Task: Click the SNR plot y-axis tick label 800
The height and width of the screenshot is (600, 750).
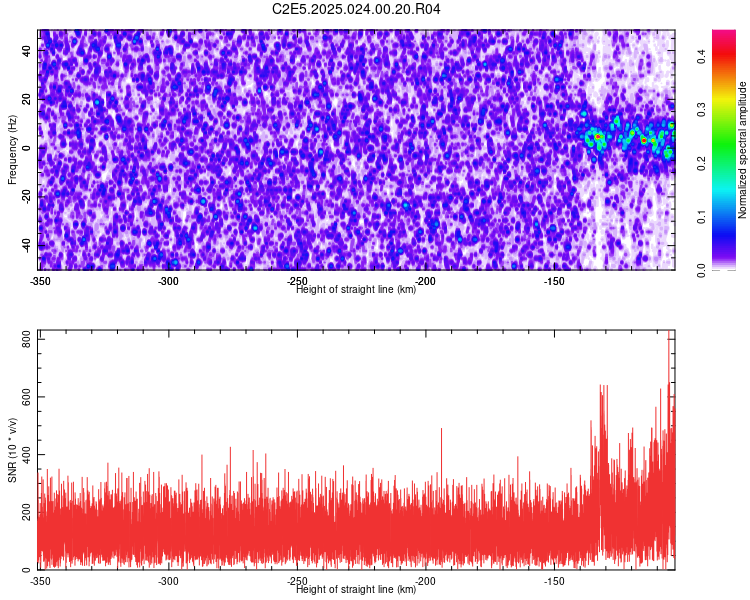Action: coord(27,340)
